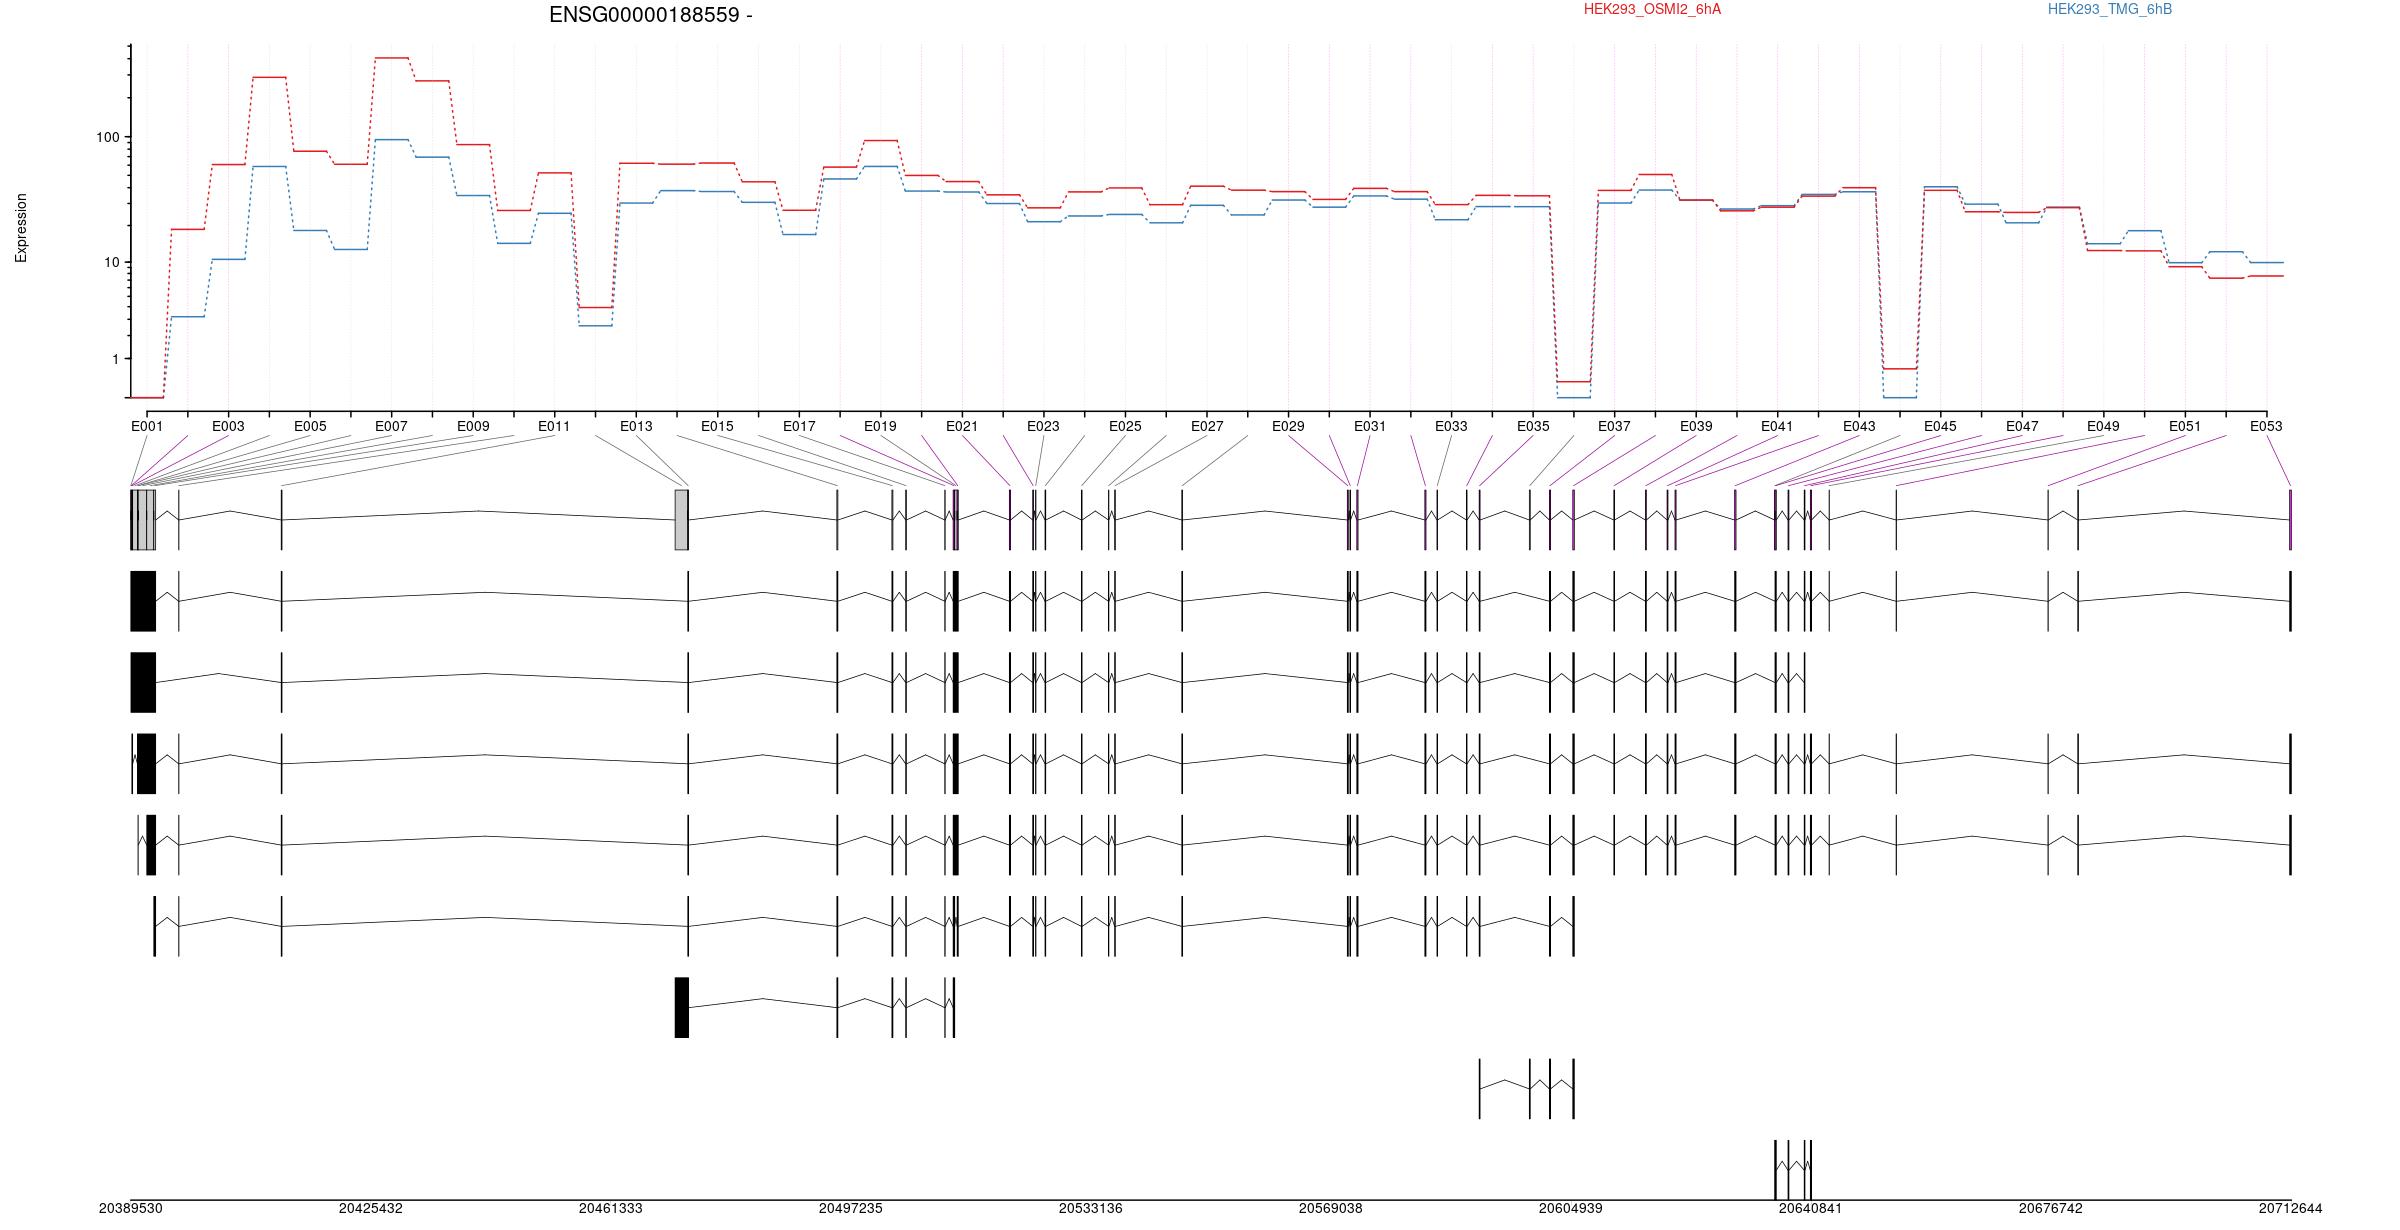Click genomic coordinate 20640841
The width and height of the screenshot is (2400, 1230).
pos(1810,1209)
